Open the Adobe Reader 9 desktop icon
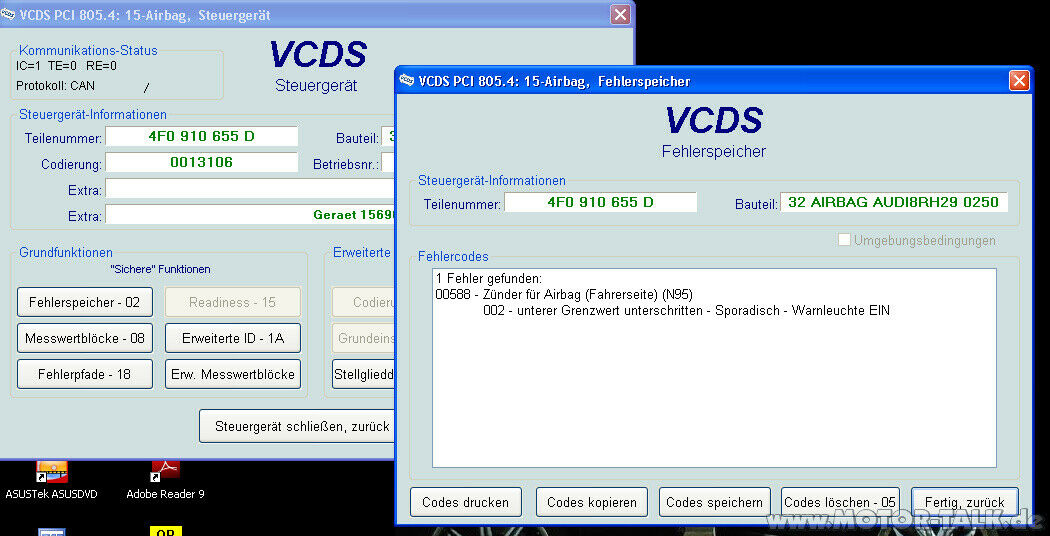The width and height of the screenshot is (1050, 536). 165,474
